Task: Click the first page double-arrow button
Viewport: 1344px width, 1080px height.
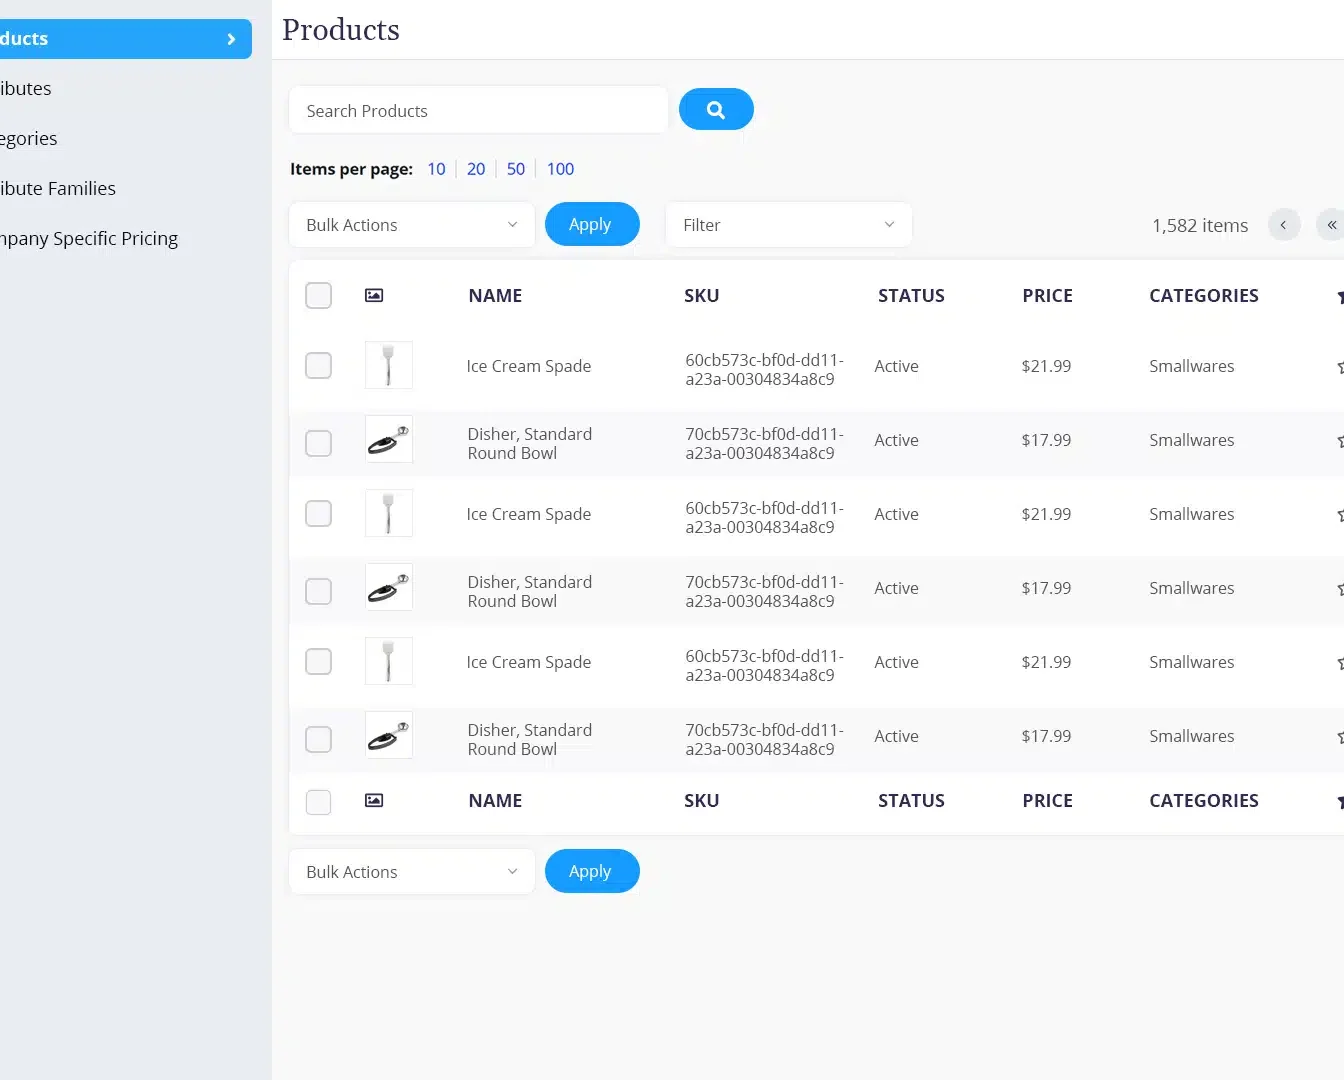Action: click(x=1331, y=225)
